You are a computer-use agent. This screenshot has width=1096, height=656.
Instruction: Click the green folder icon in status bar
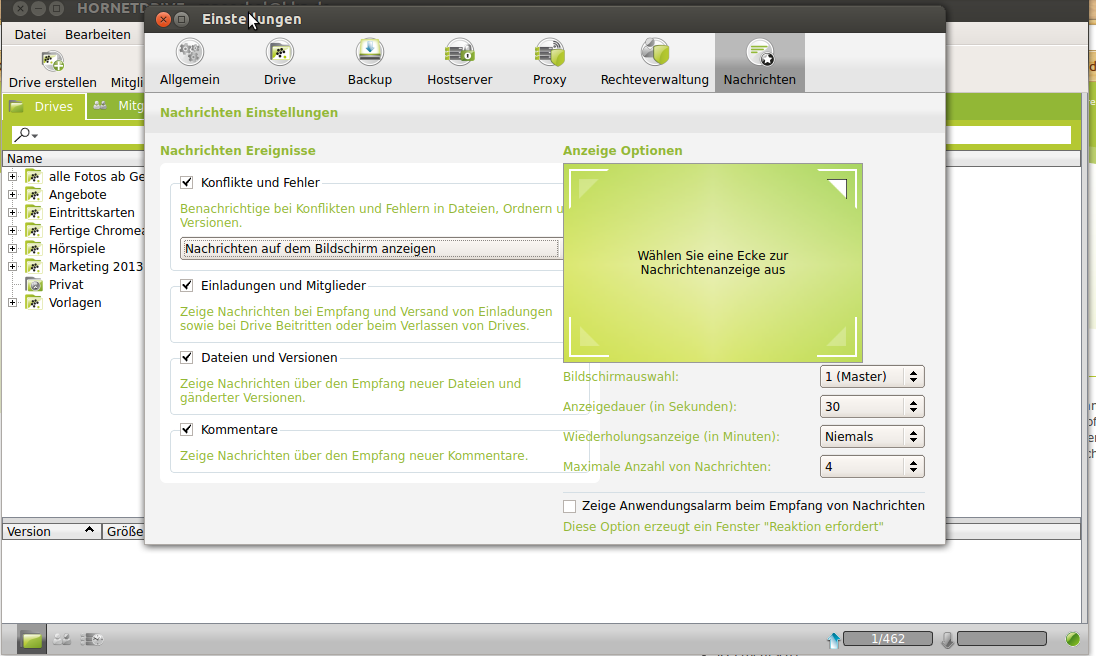tap(31, 639)
